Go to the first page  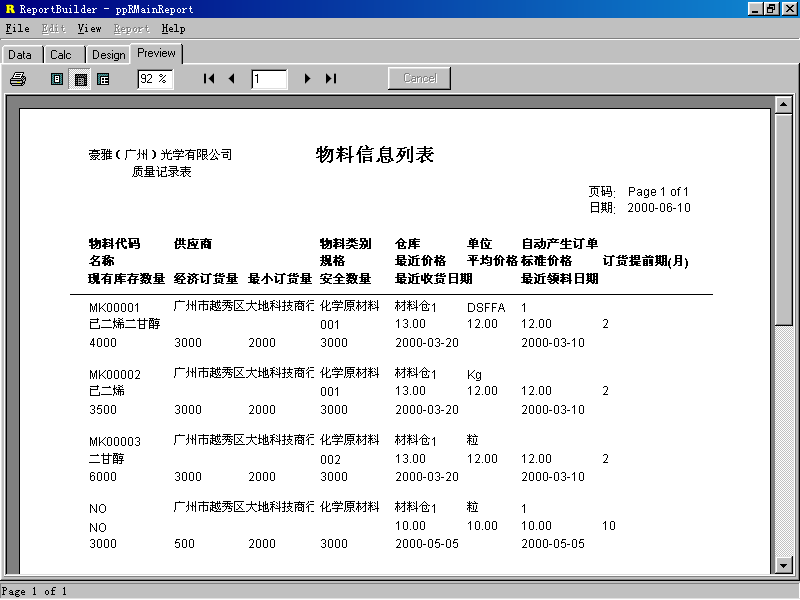(209, 79)
